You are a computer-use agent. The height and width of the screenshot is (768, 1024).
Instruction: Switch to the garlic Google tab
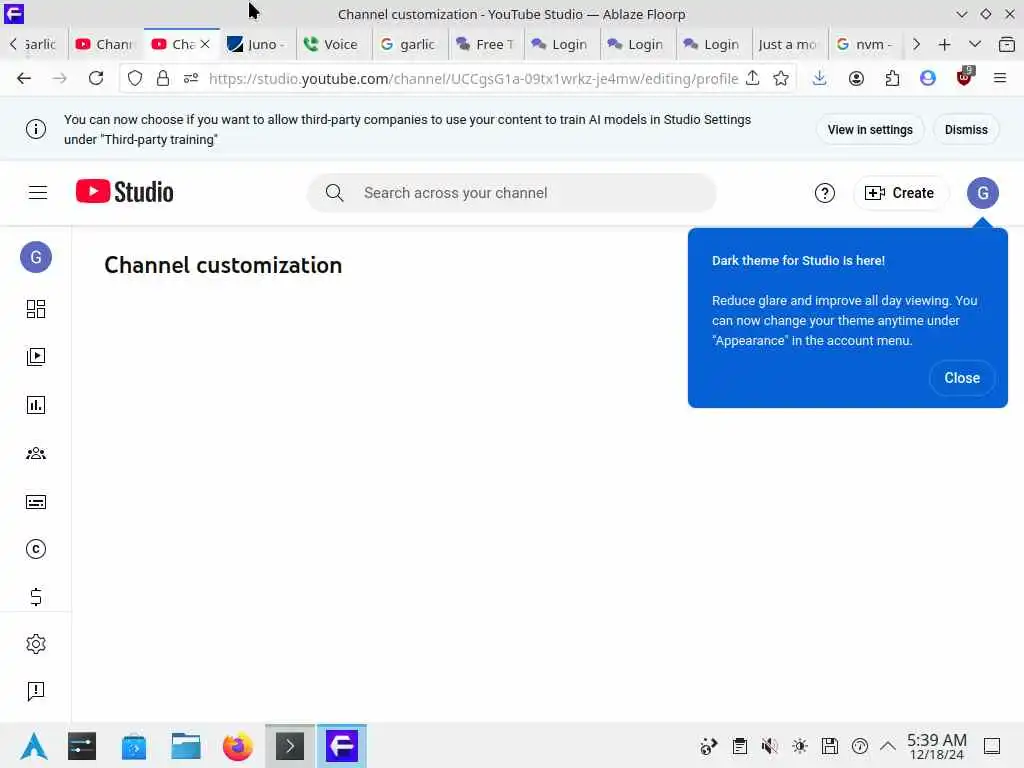point(409,44)
